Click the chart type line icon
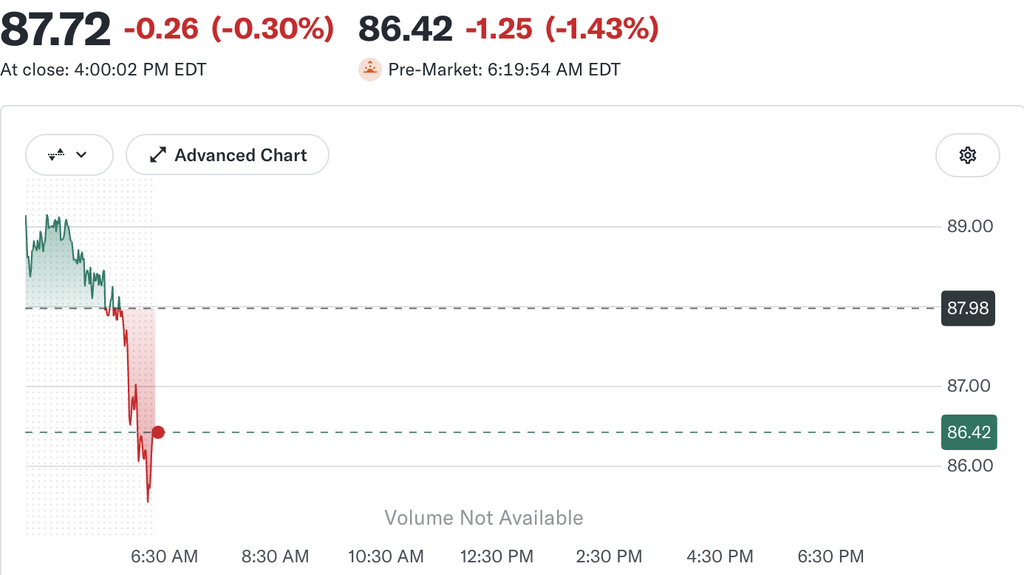Image resolution: width=1024 pixels, height=575 pixels. (x=56, y=155)
